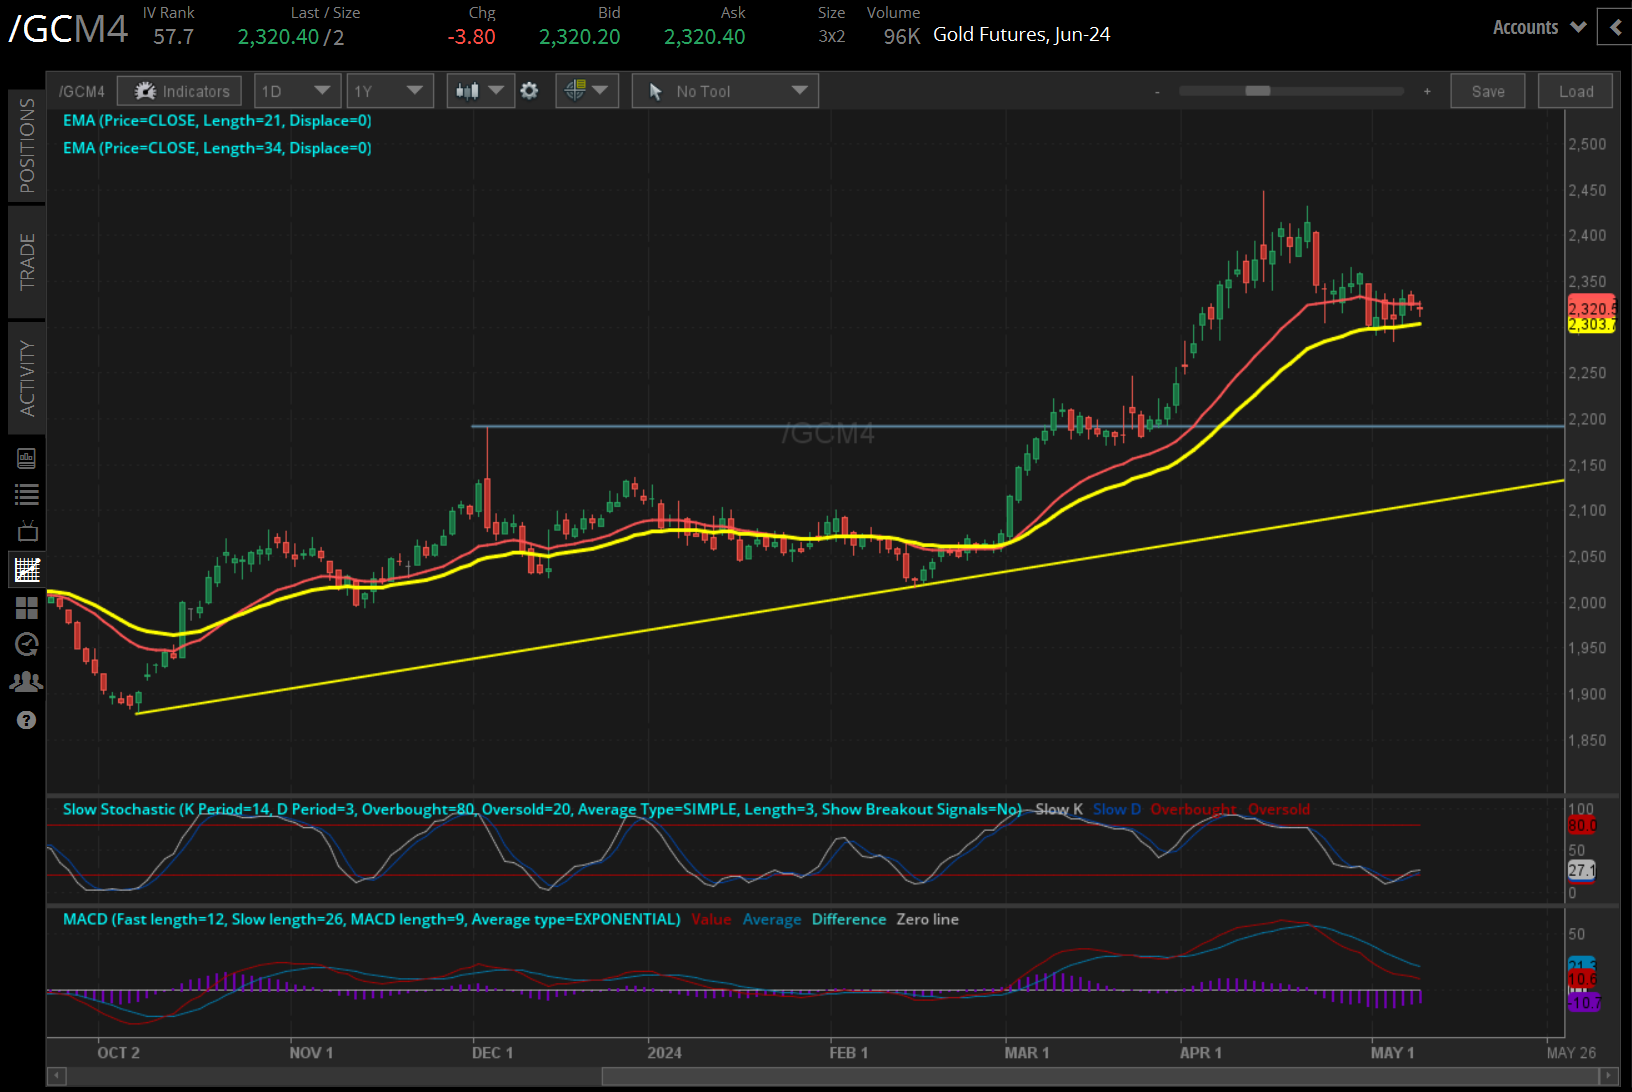Open the 1D timeframe dropdown
Screen dimensions: 1632x1092
[297, 90]
